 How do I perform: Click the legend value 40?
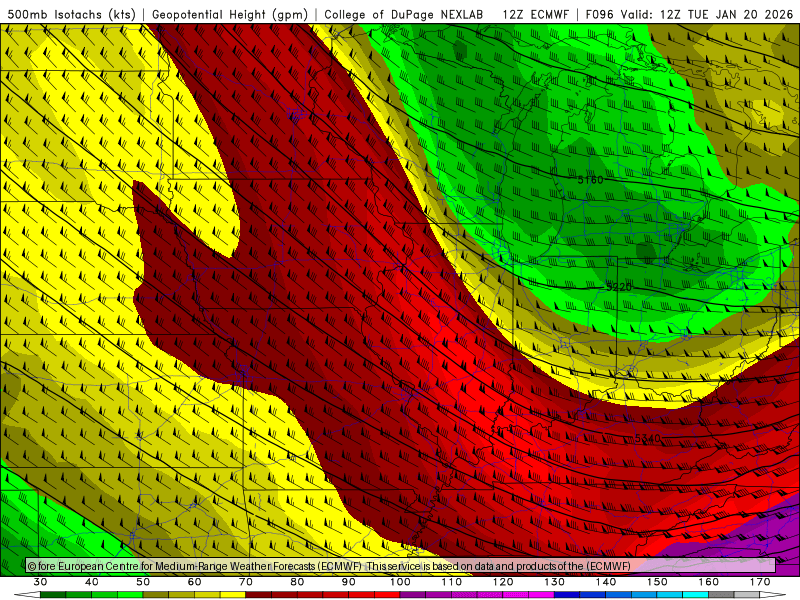pyautogui.click(x=92, y=582)
